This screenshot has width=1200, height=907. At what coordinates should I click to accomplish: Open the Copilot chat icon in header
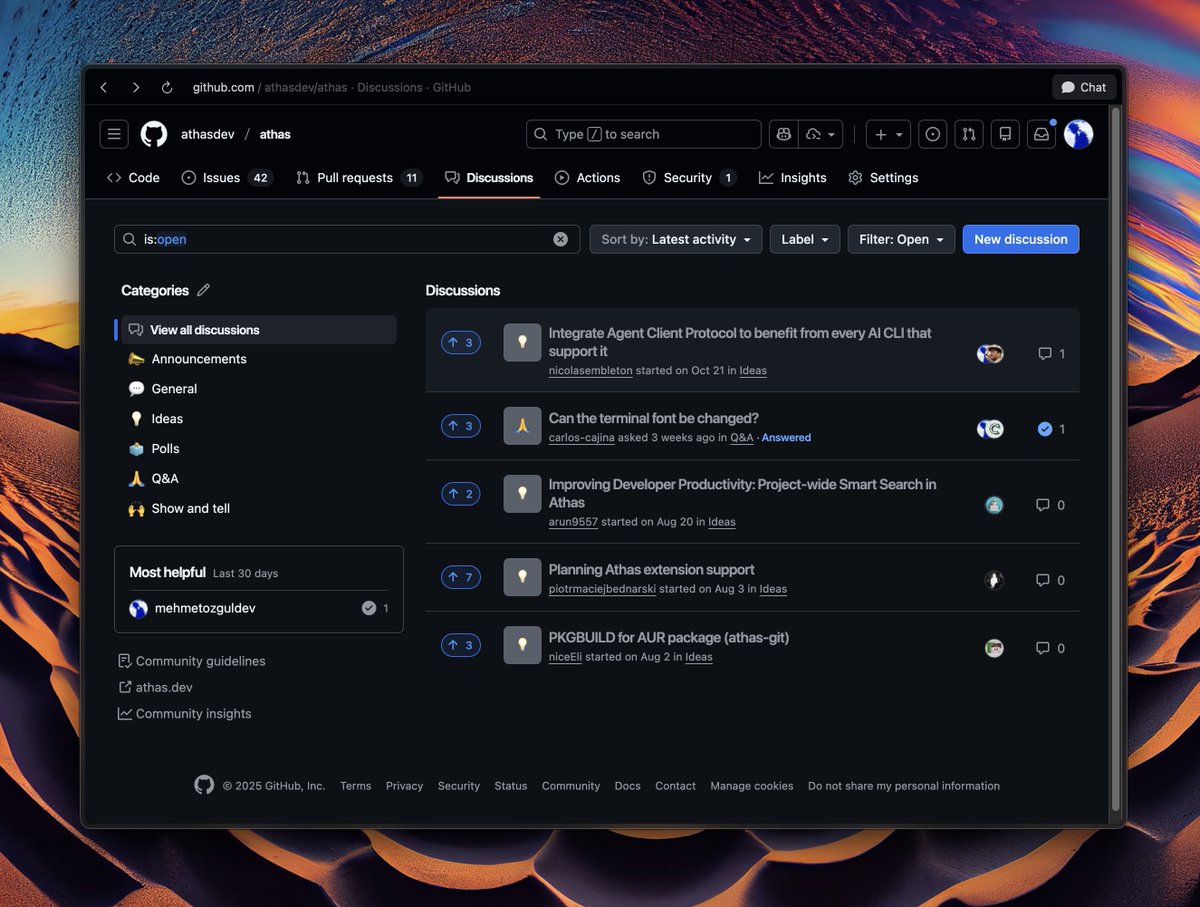click(x=783, y=134)
